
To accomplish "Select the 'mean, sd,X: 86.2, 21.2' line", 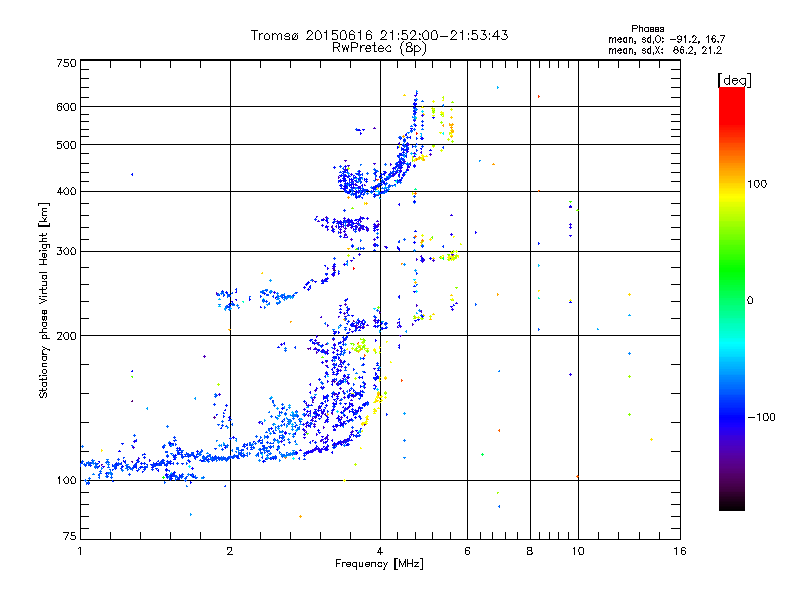I will [665, 51].
